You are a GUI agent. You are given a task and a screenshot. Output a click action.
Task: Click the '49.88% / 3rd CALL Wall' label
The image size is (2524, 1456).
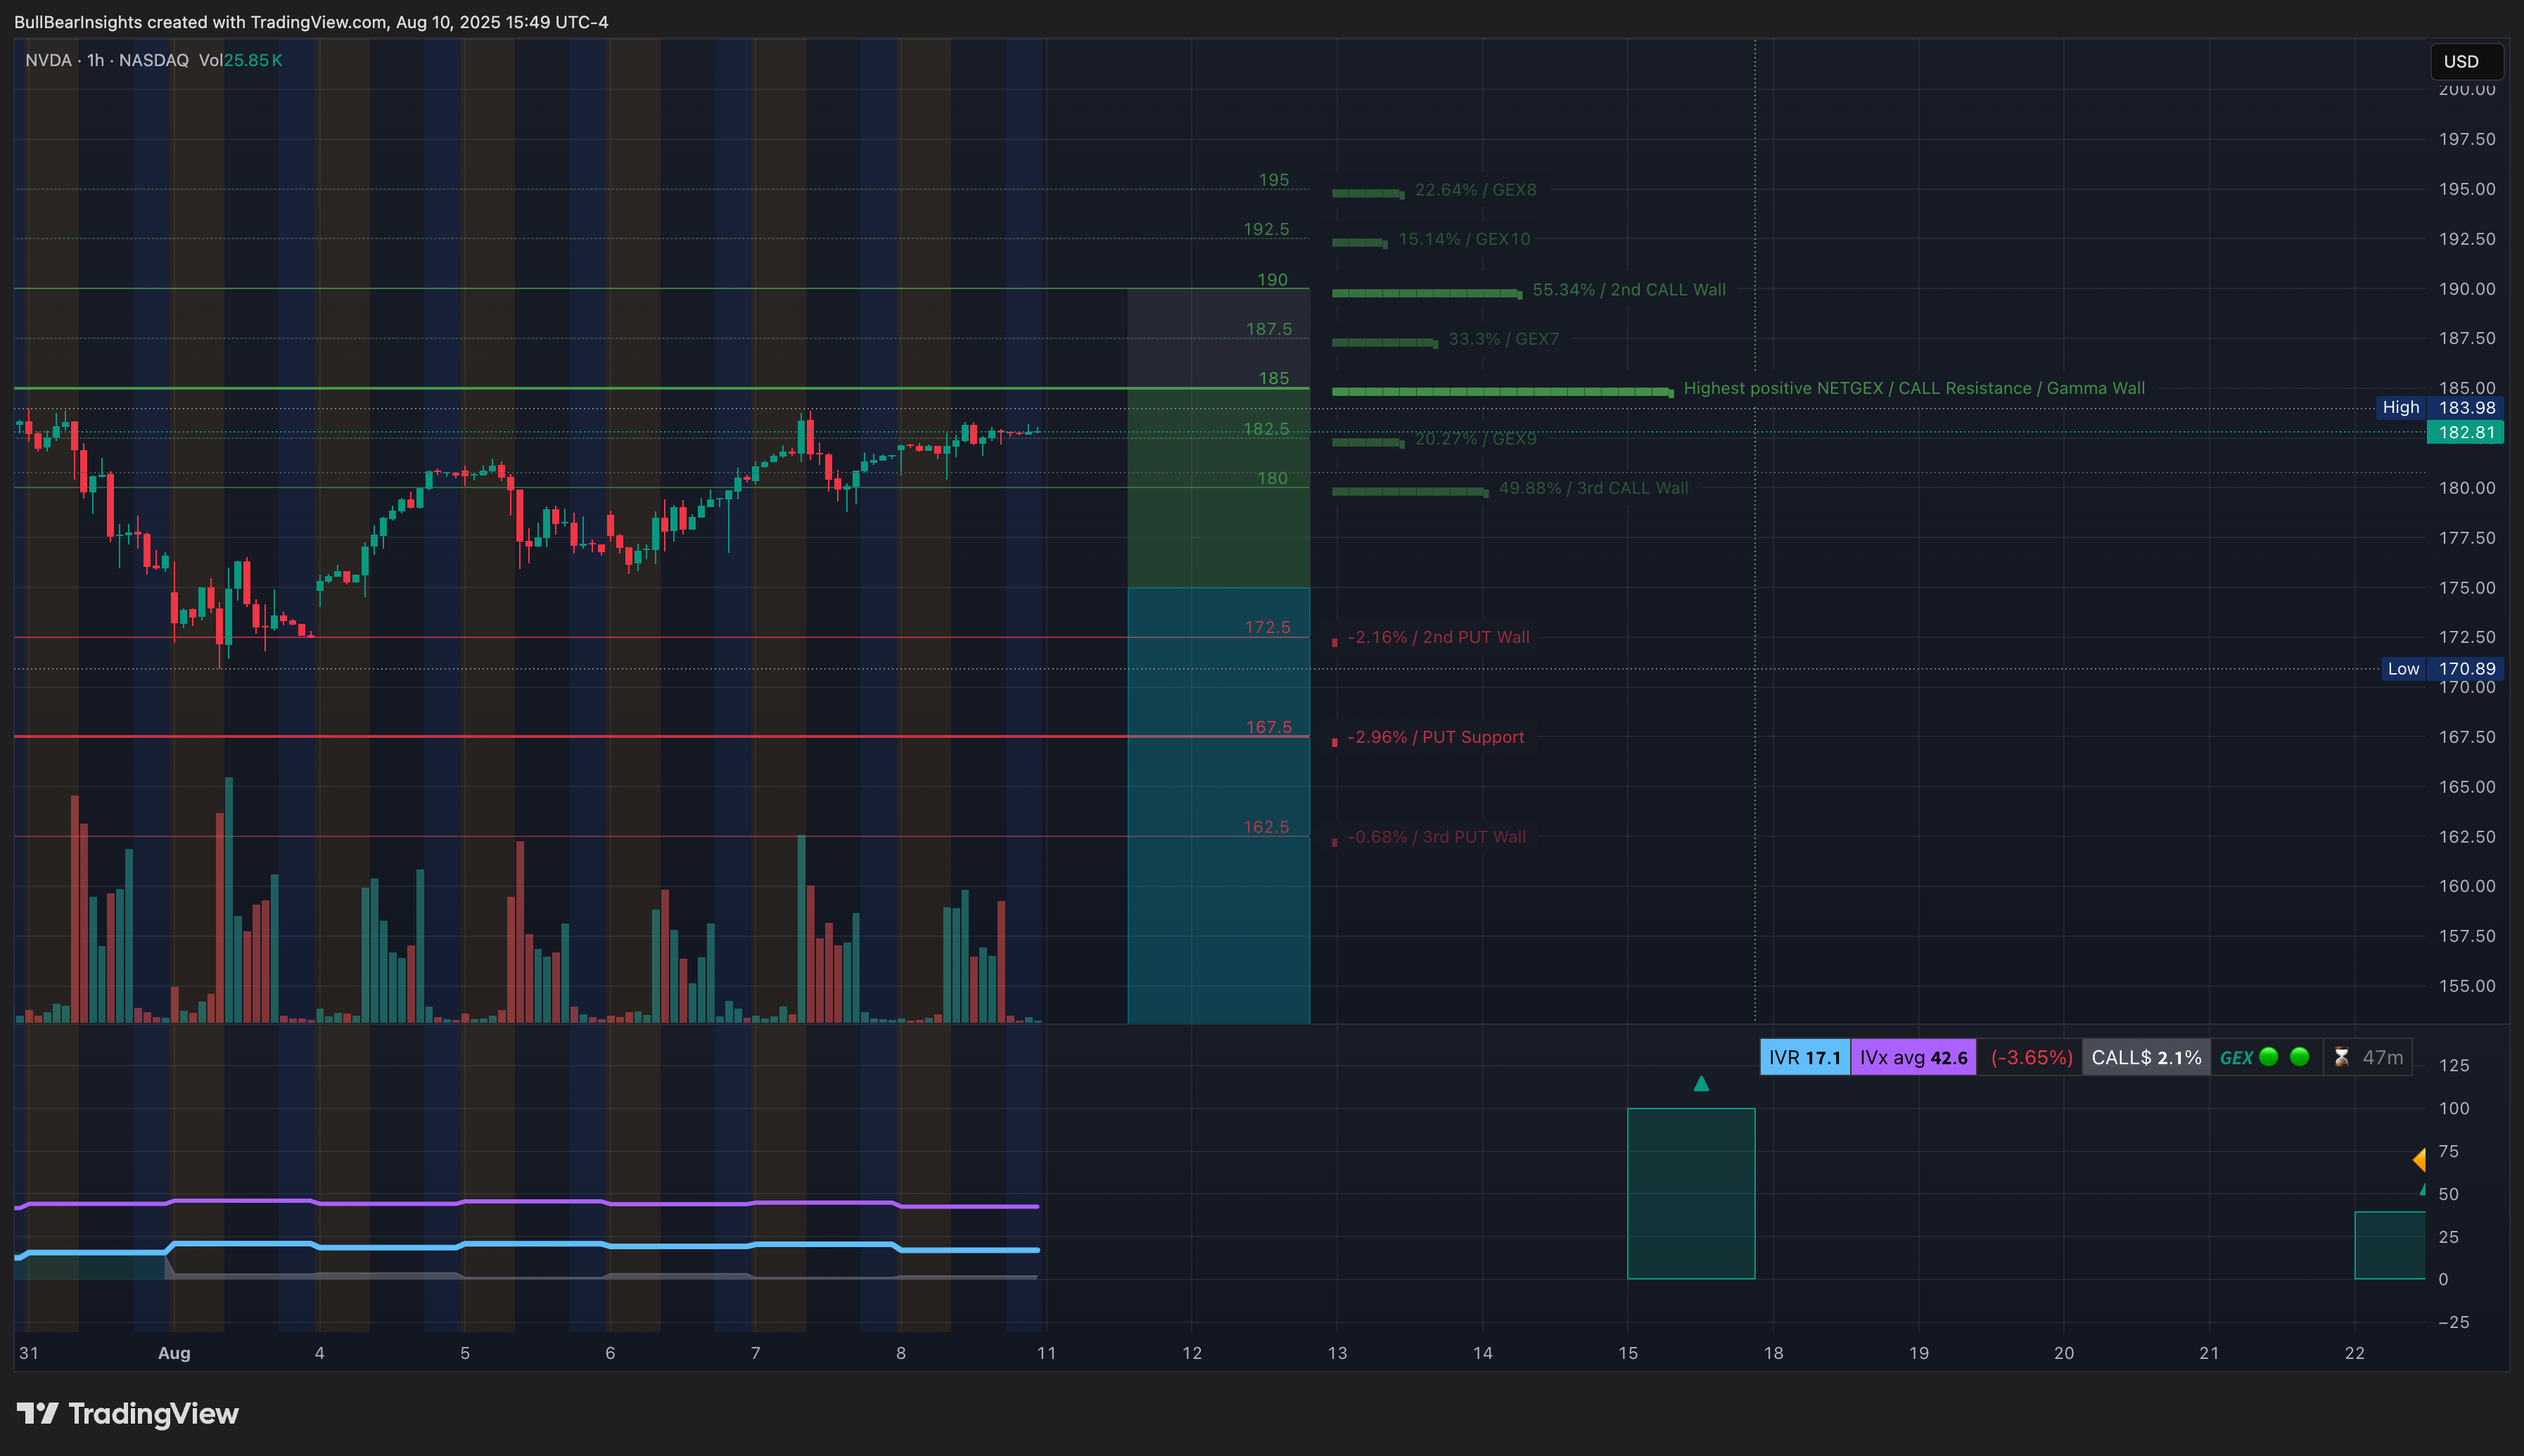coord(1593,488)
